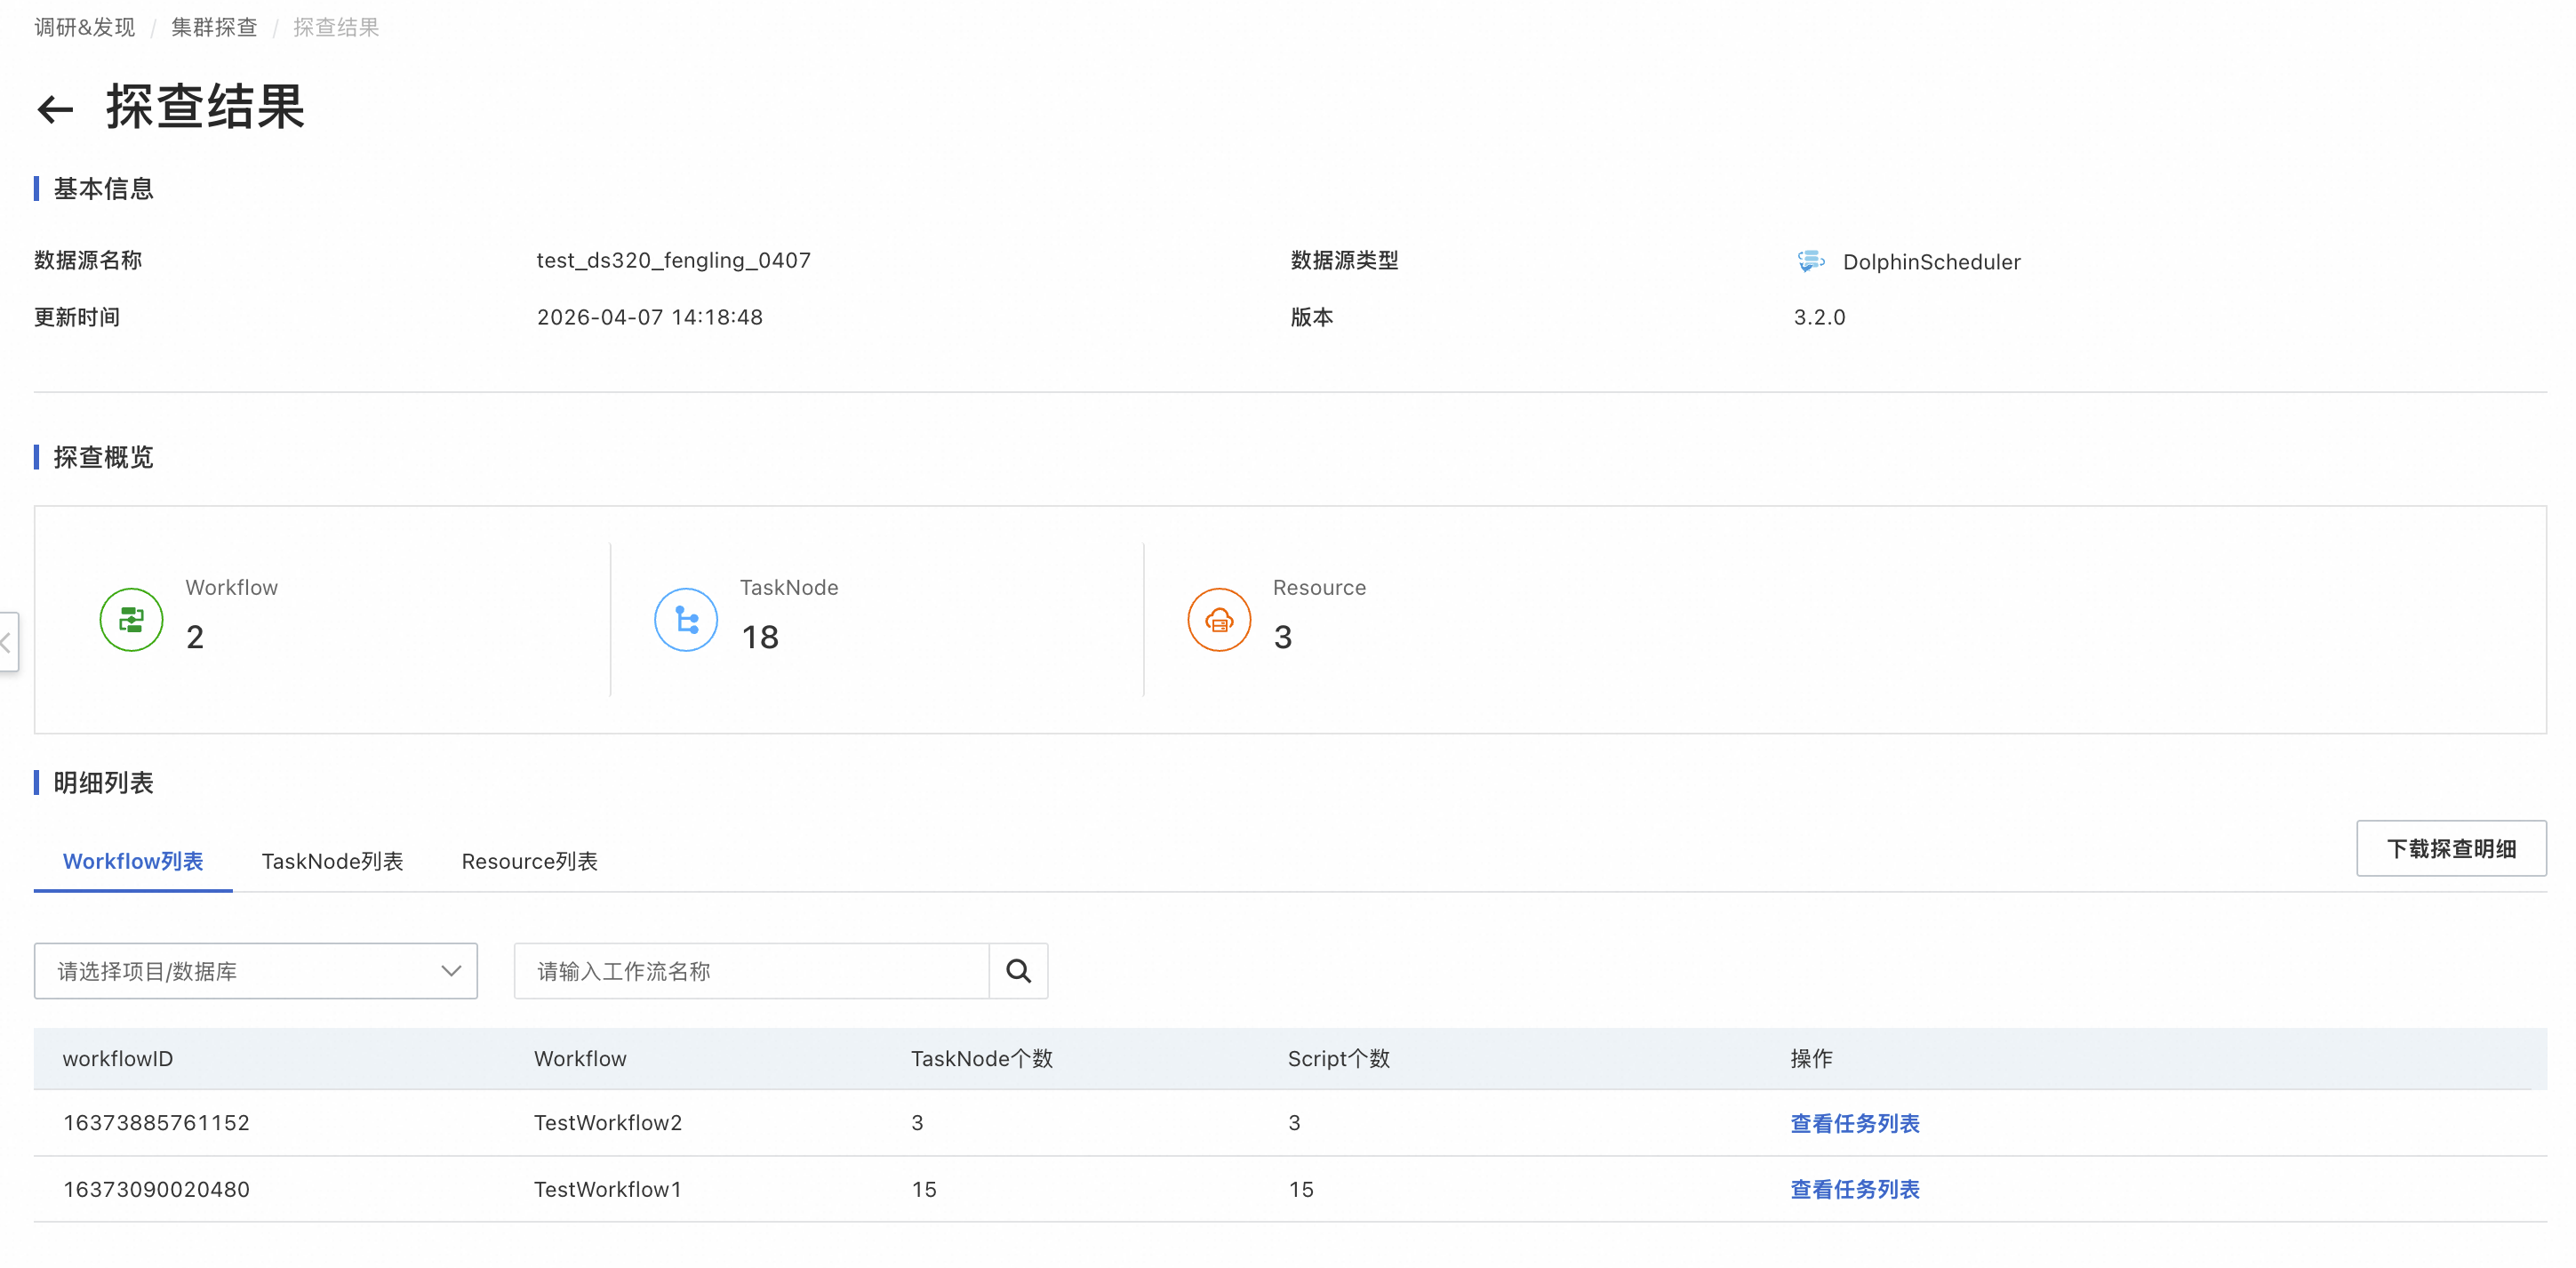Select the Workflow列表 tab
2576x1268 pixels.
pos(133,861)
